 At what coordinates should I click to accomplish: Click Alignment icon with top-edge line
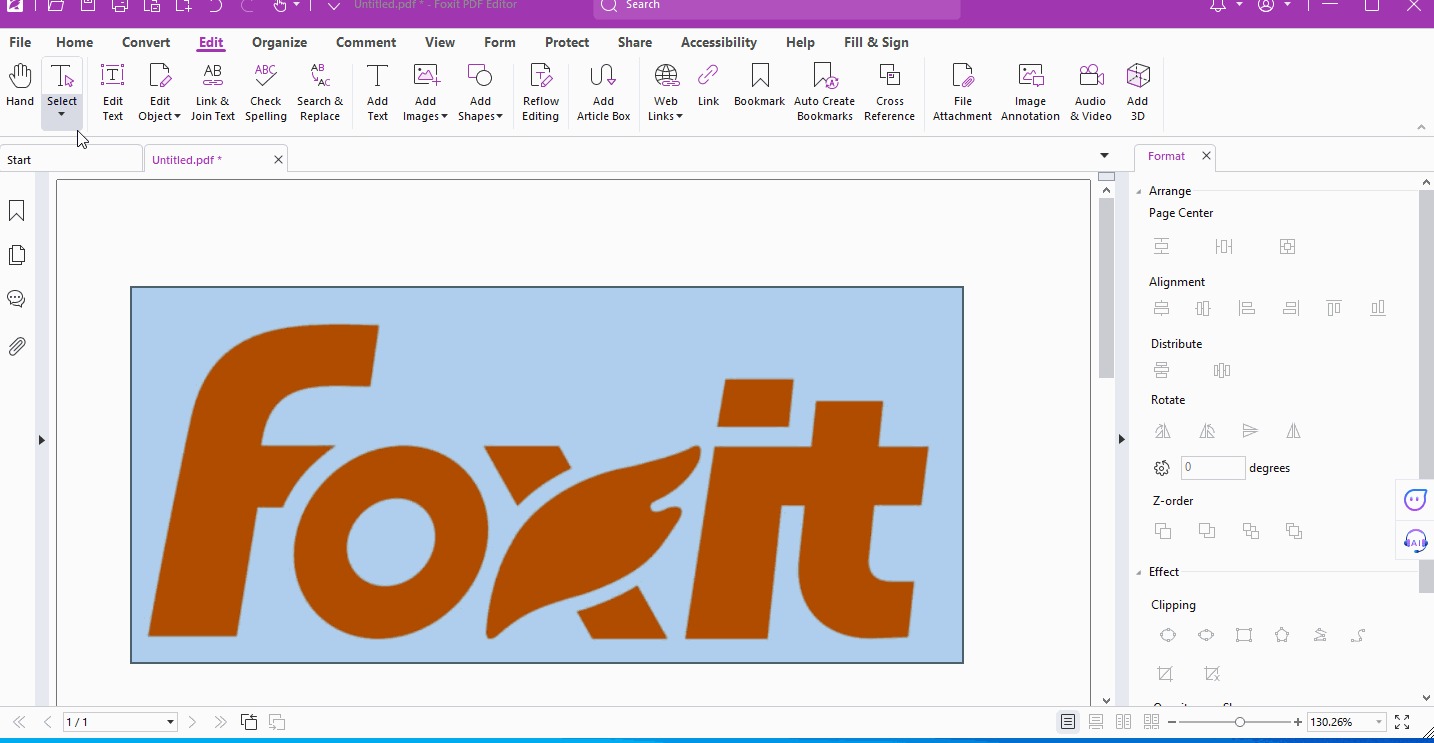click(x=1334, y=308)
